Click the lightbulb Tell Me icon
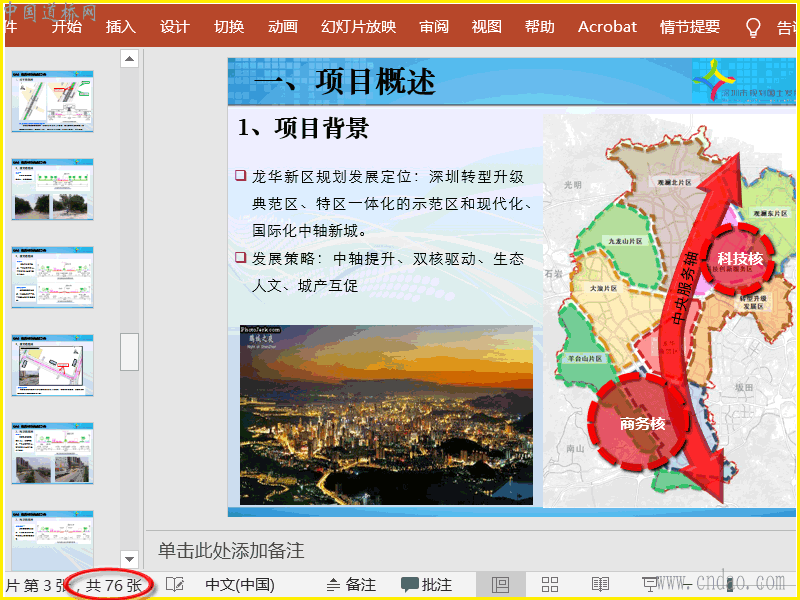The width and height of the screenshot is (800, 600). 753,28
